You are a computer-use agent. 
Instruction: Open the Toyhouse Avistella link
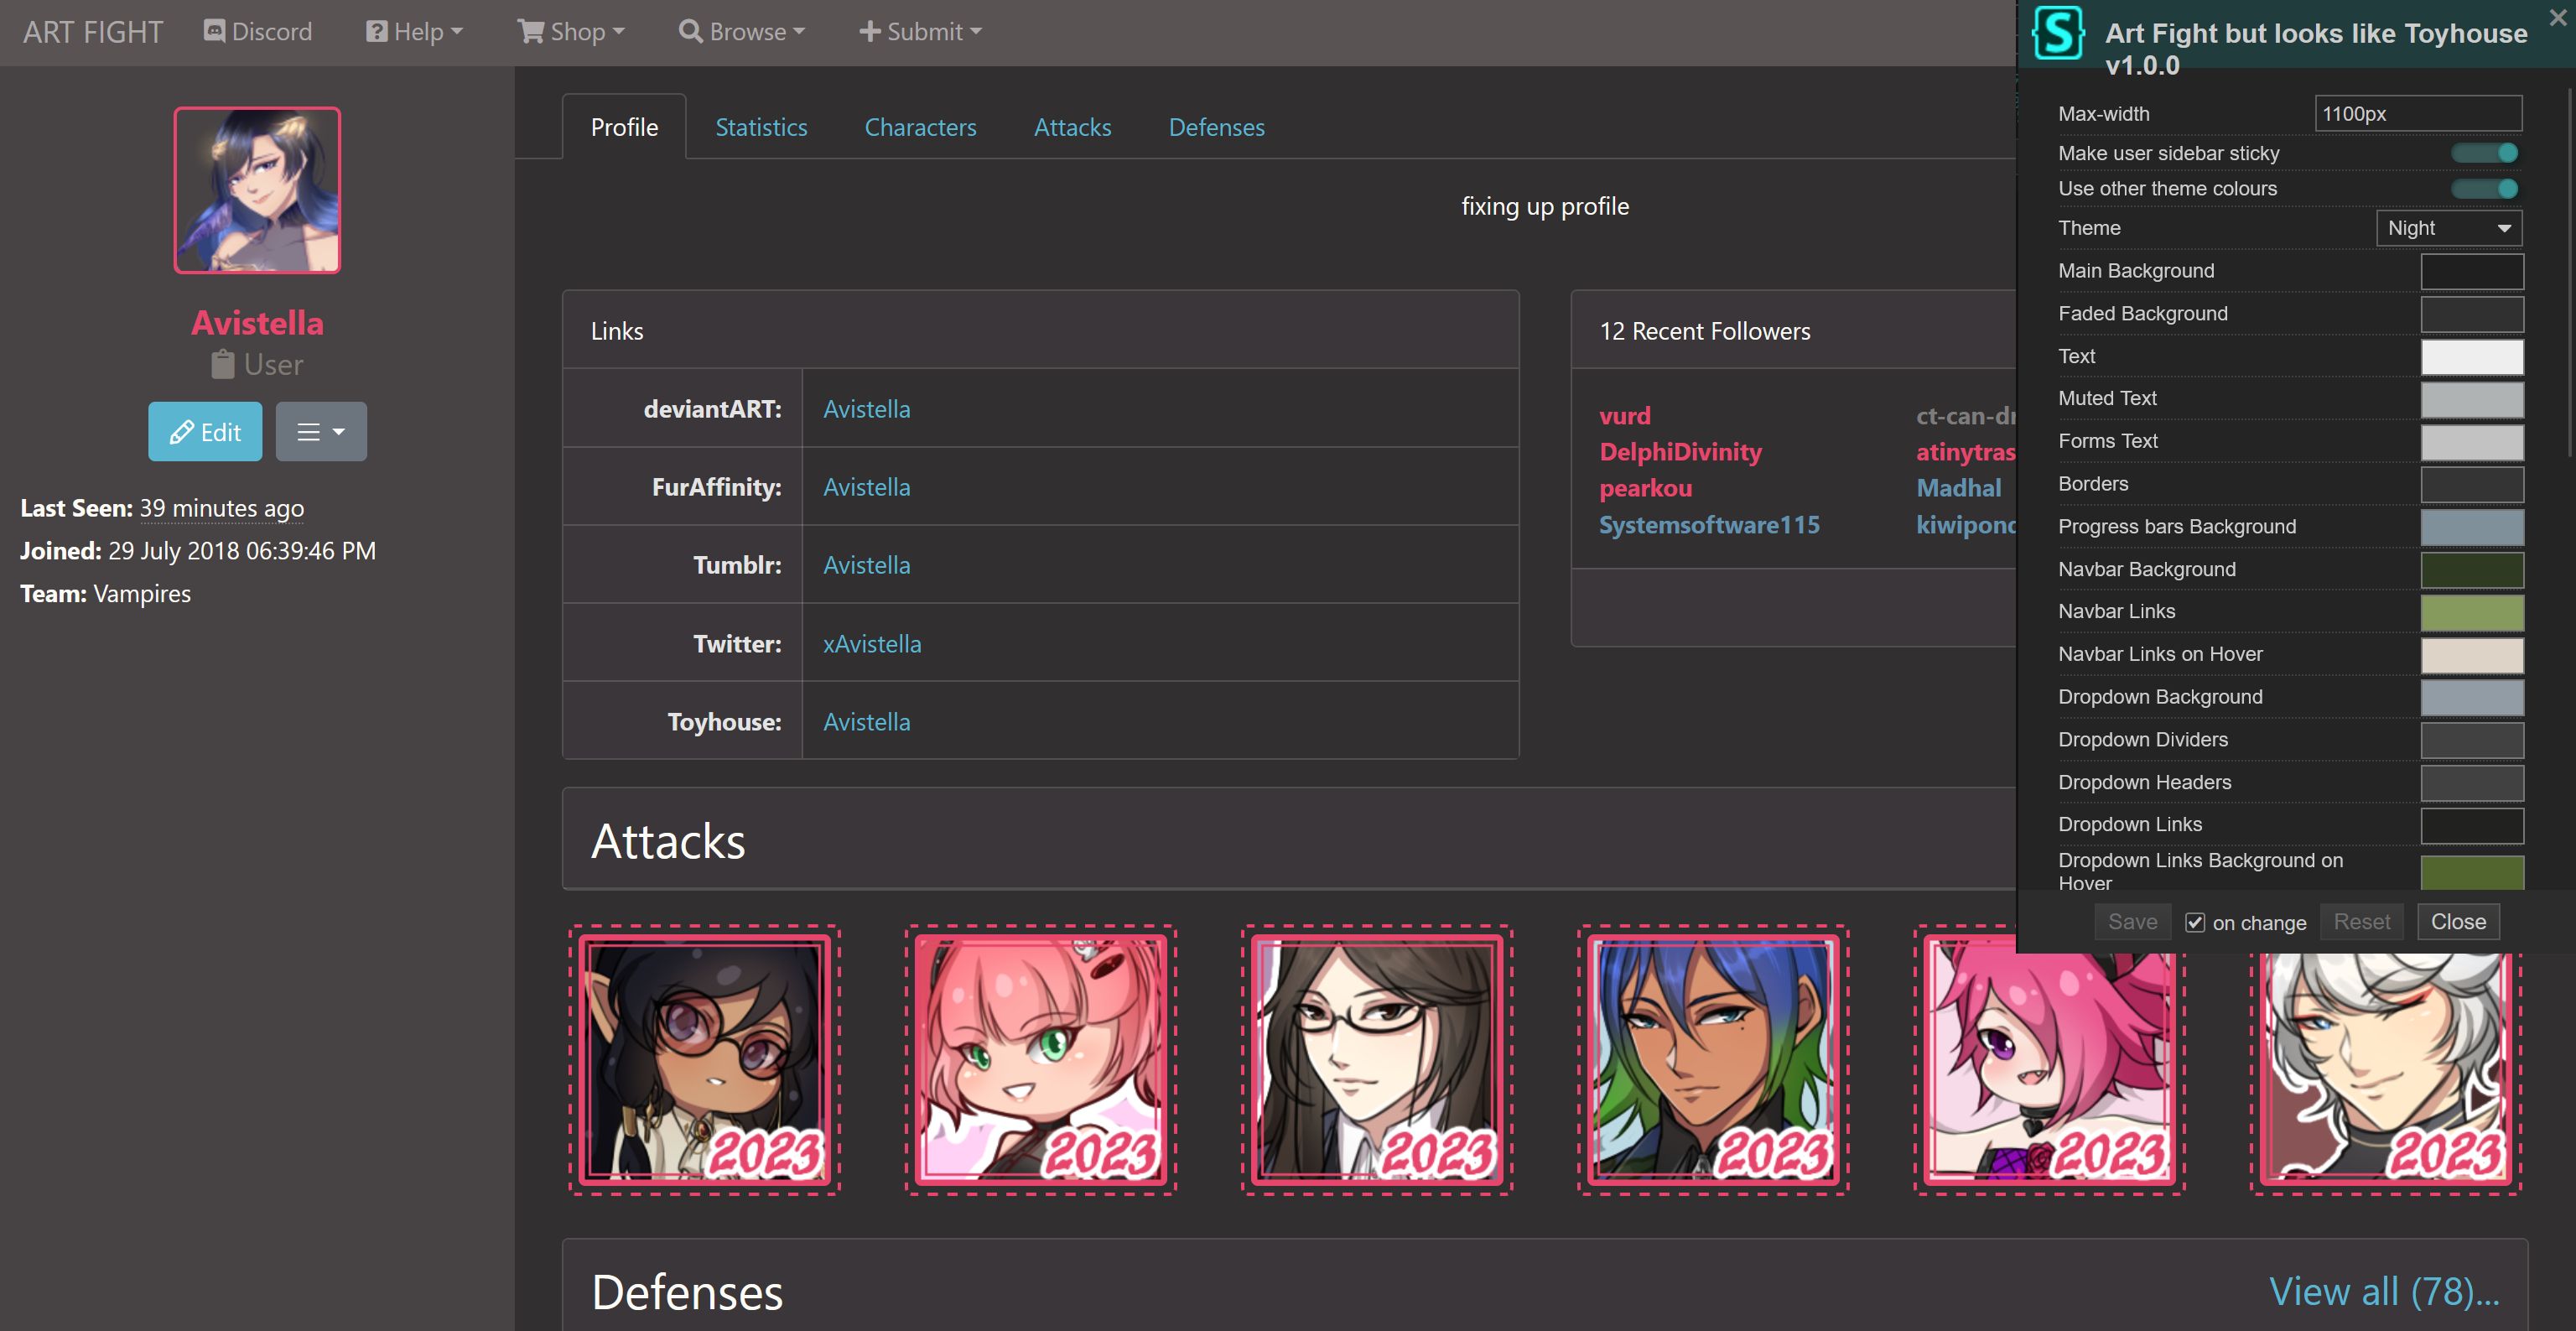[866, 722]
